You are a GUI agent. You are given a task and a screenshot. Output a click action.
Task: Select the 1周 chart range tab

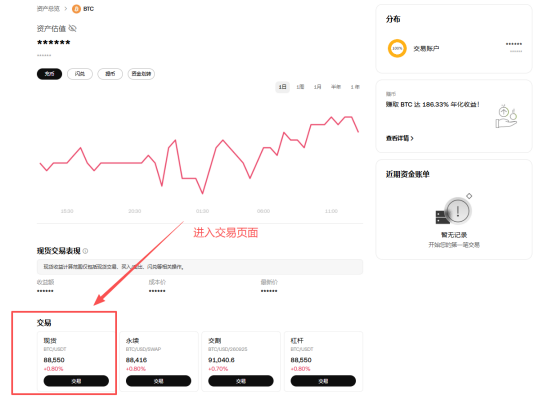pyautogui.click(x=300, y=87)
